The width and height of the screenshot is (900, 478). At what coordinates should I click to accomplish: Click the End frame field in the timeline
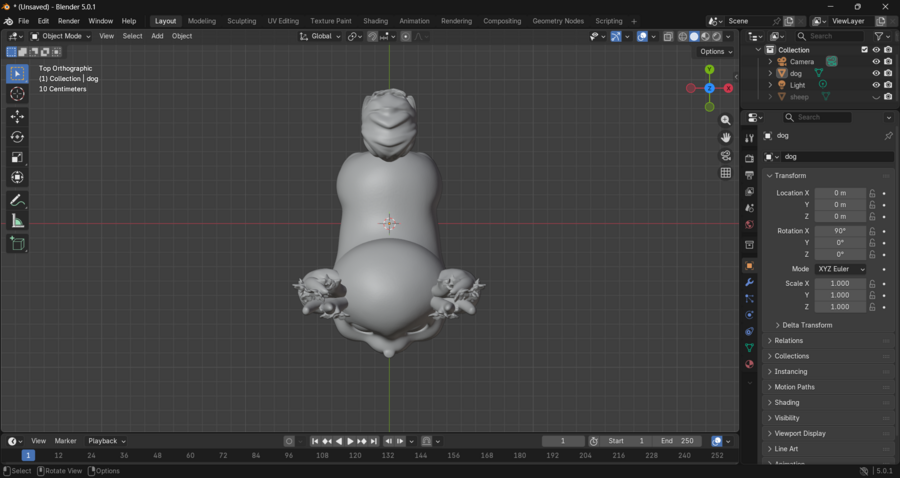tap(678, 441)
